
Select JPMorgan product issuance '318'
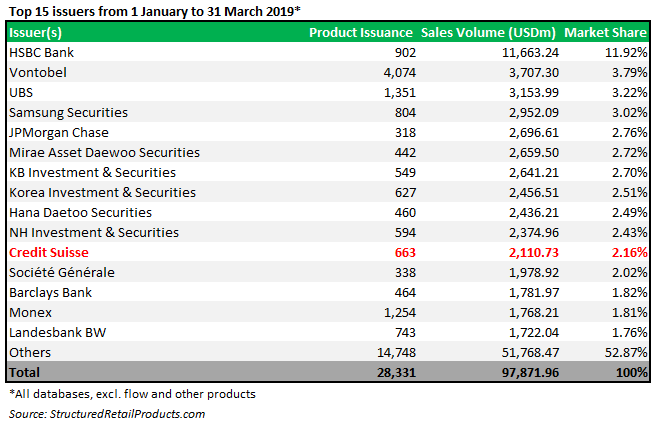405,133
